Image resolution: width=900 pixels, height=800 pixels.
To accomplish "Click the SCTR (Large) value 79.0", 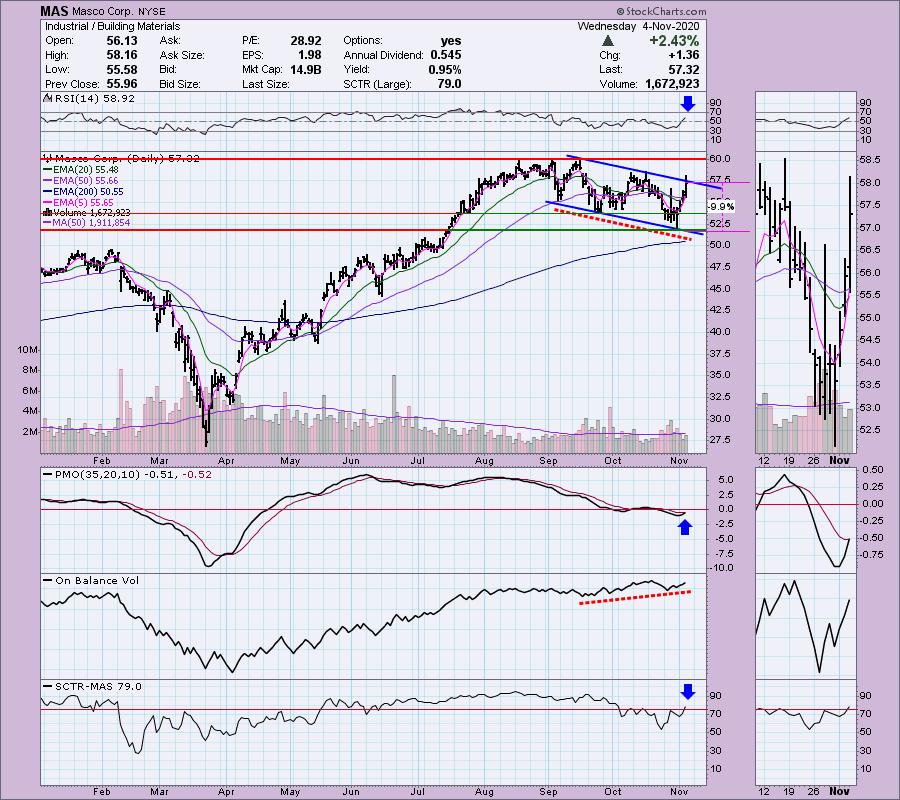I will click(x=449, y=84).
